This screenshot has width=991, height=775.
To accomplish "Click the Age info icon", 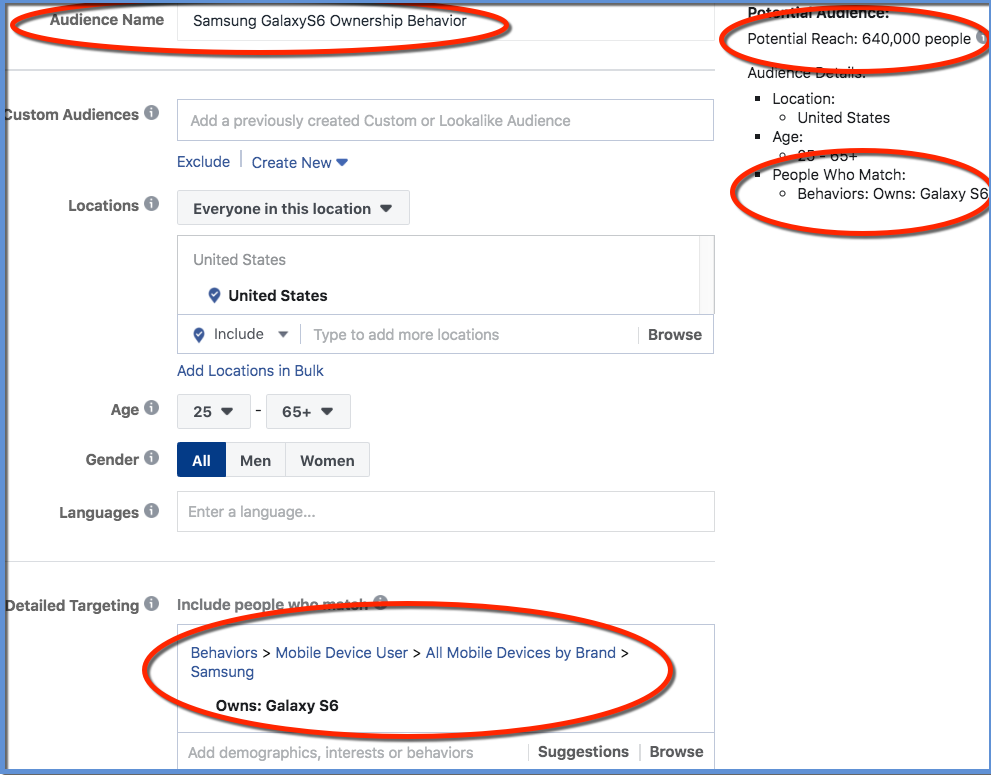I will click(x=151, y=408).
